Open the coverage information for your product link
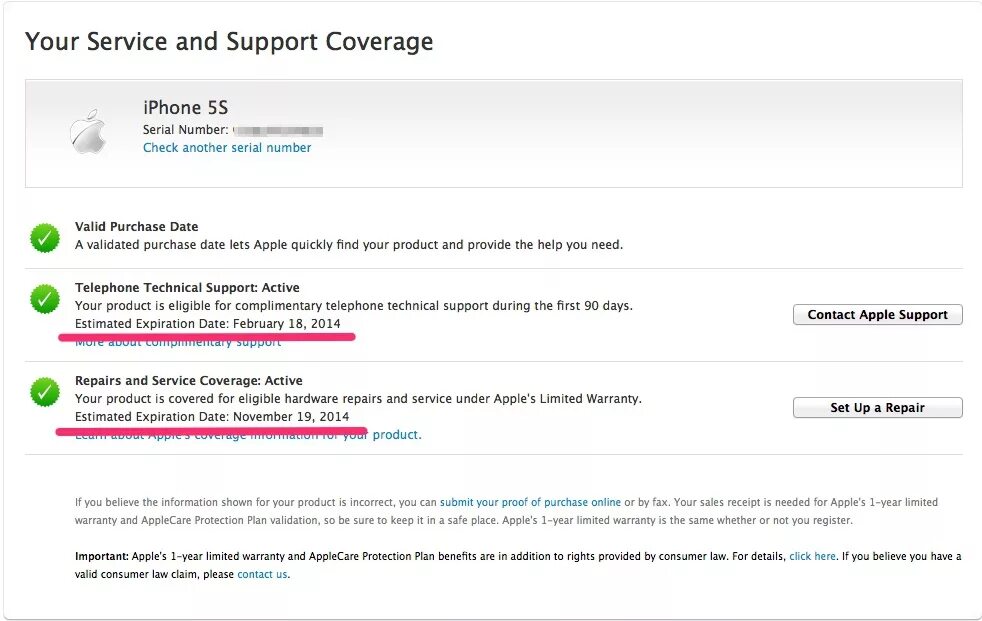982x621 pixels. [x=248, y=434]
